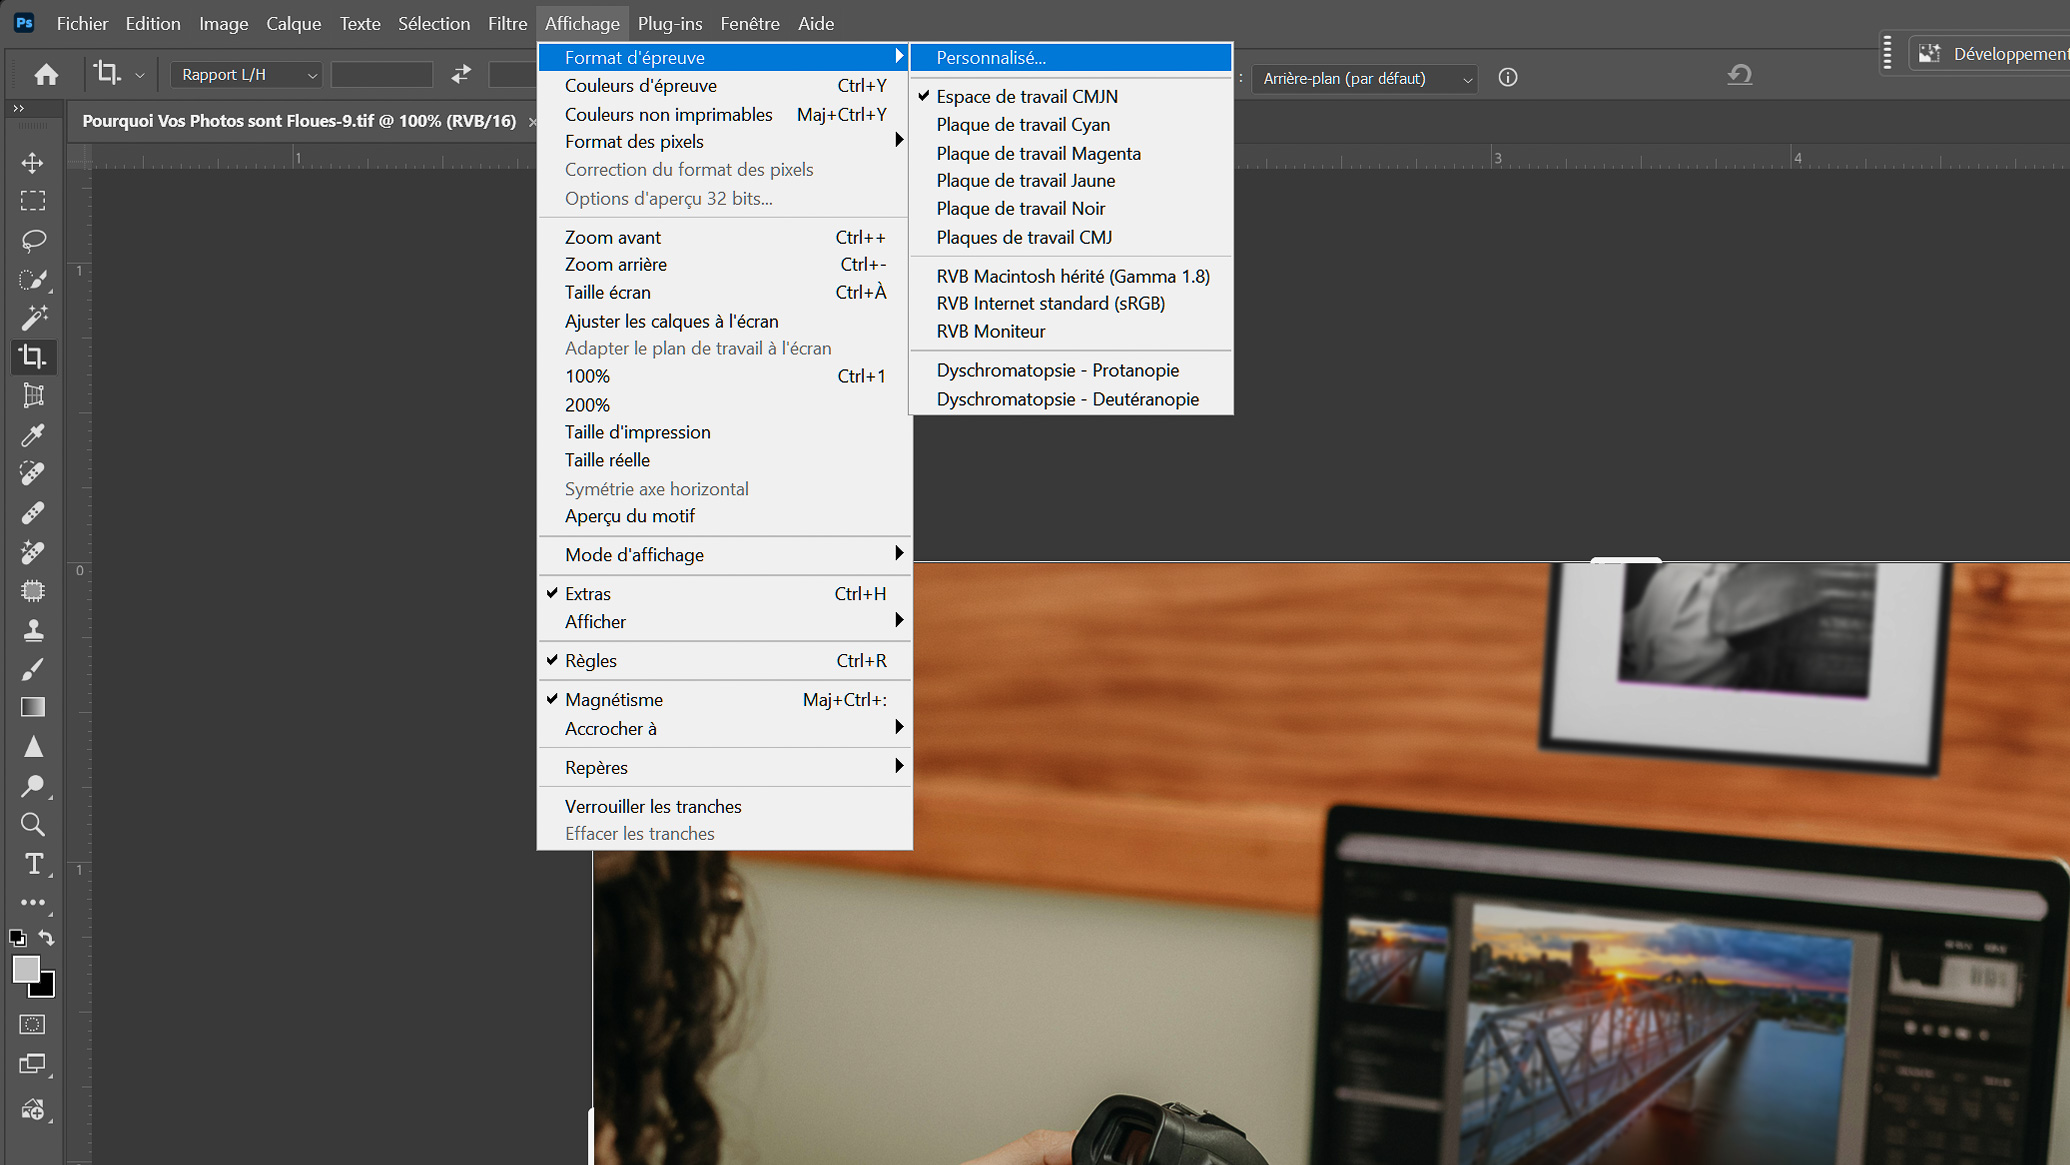This screenshot has height=1165, width=2070.
Task: Choose Dyschromatopsie - Protanopie
Action: (1058, 369)
